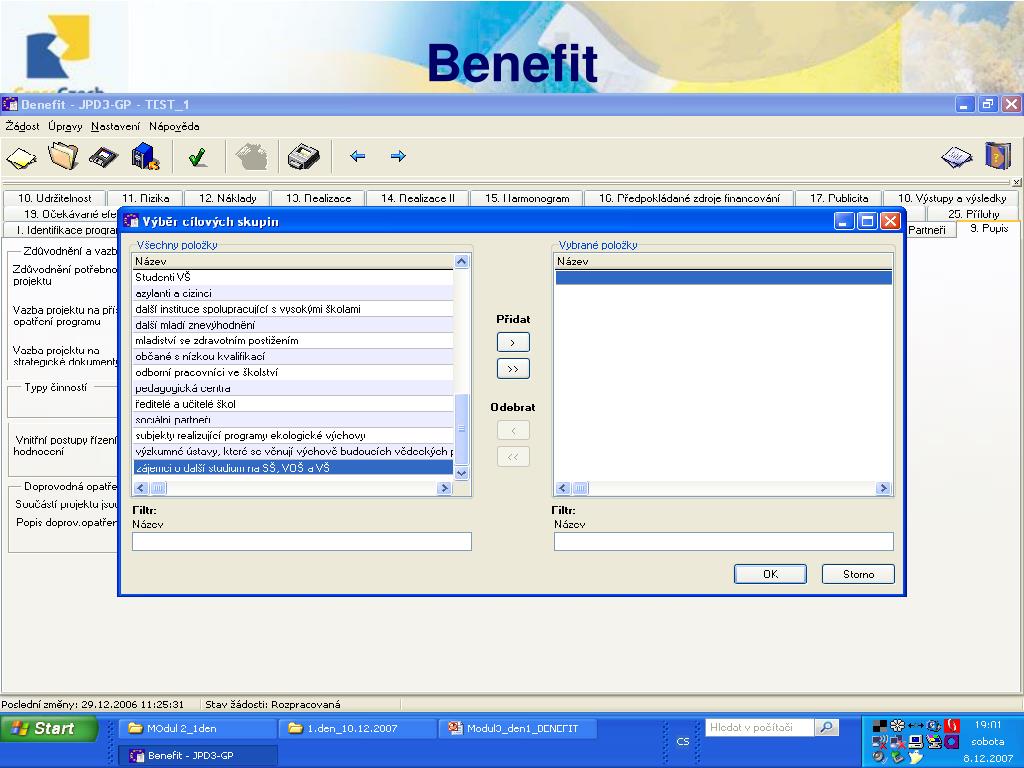Viewport: 1024px width, 768px height.
Task: Click the down arrow of the Všechny položky list
Action: (x=462, y=473)
